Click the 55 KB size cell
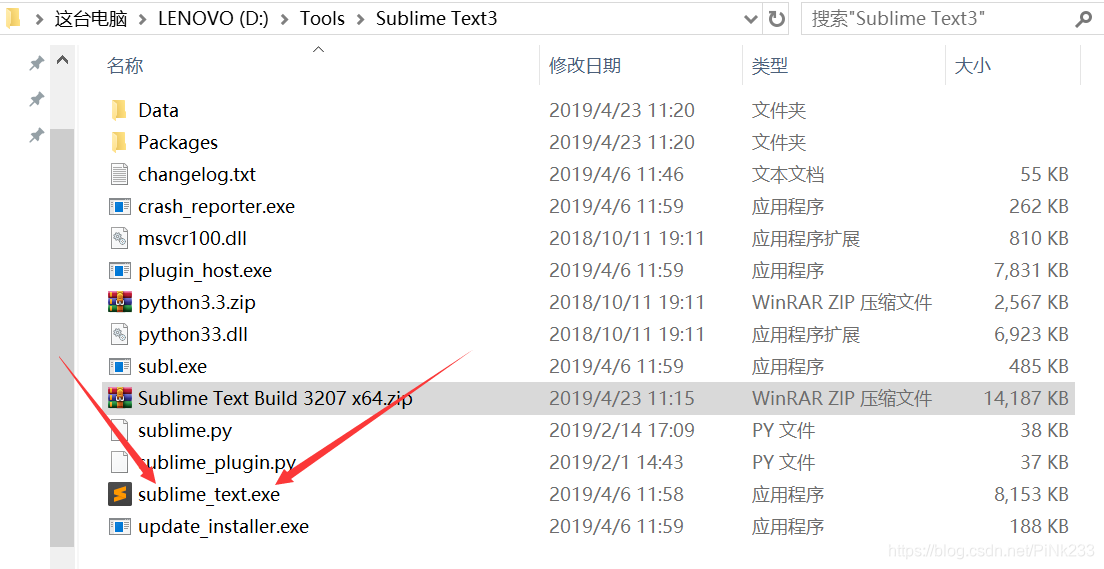This screenshot has width=1104, height=569. point(1045,175)
